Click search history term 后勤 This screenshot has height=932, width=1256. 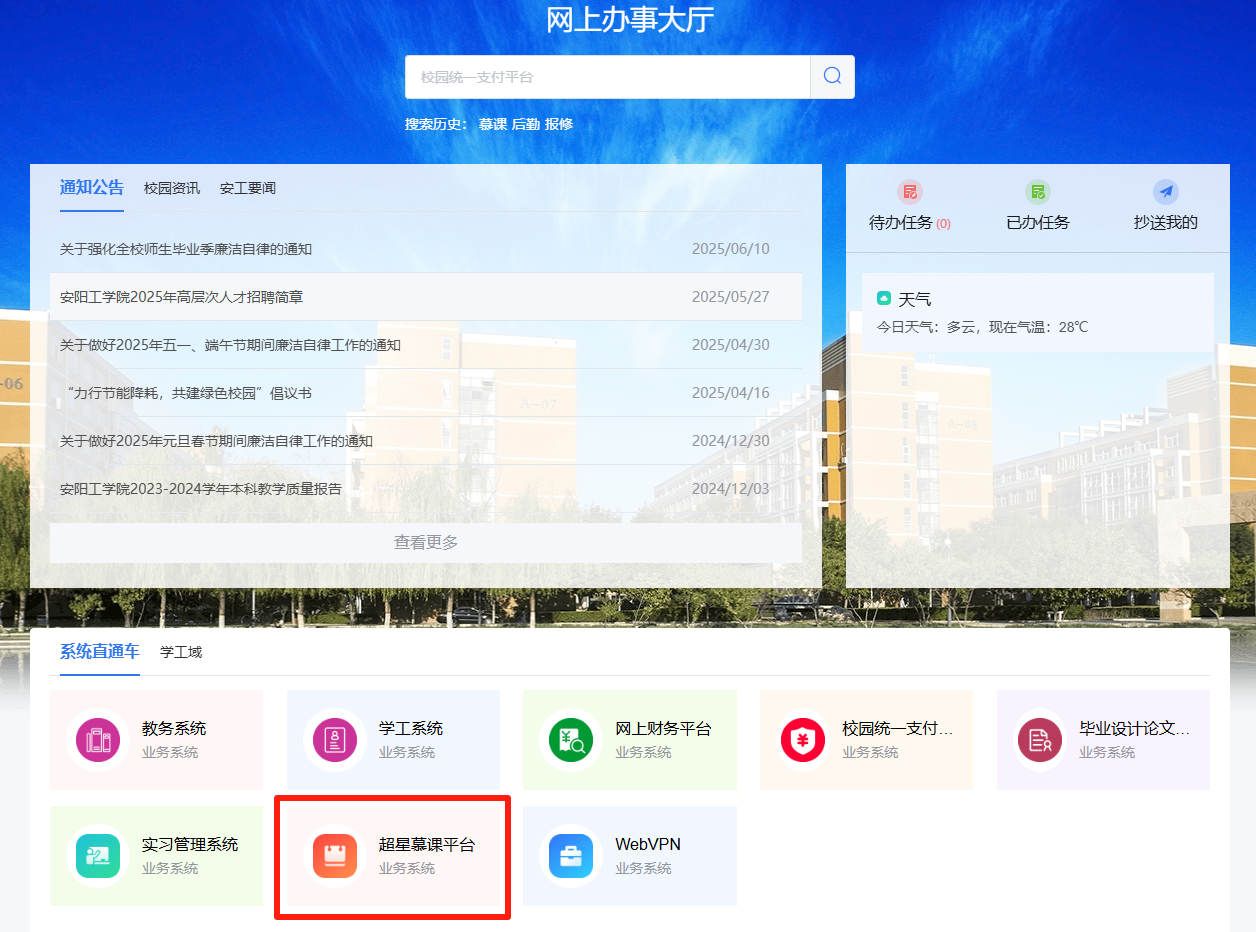(526, 124)
